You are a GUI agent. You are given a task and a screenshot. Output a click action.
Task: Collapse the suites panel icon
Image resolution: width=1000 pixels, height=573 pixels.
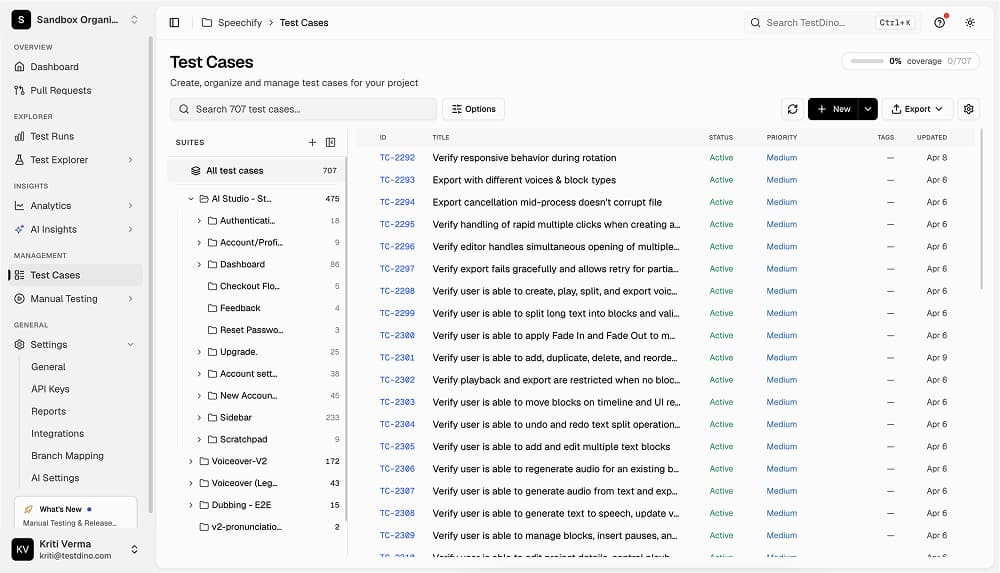click(330, 142)
